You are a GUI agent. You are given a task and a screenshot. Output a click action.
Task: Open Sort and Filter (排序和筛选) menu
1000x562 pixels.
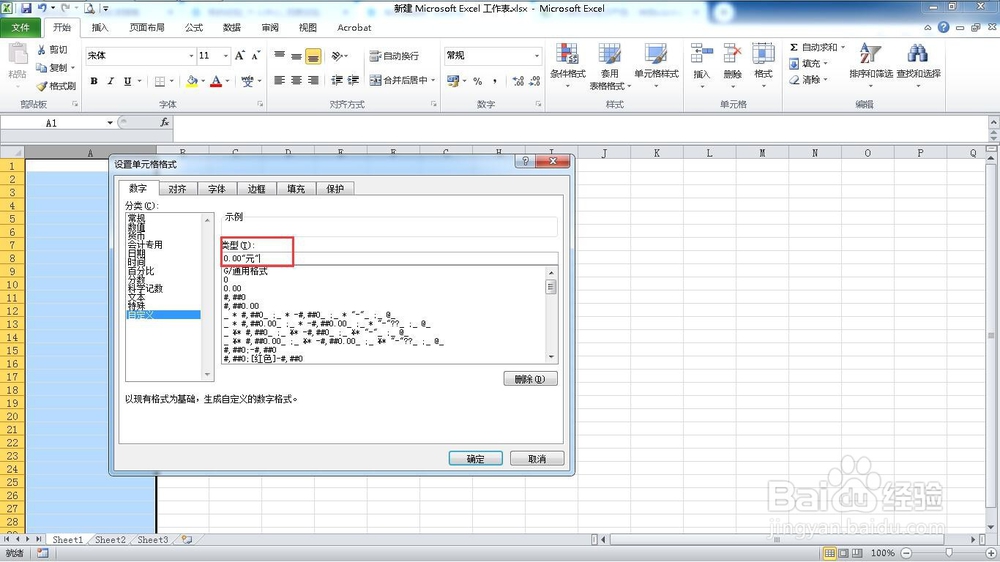point(871,65)
